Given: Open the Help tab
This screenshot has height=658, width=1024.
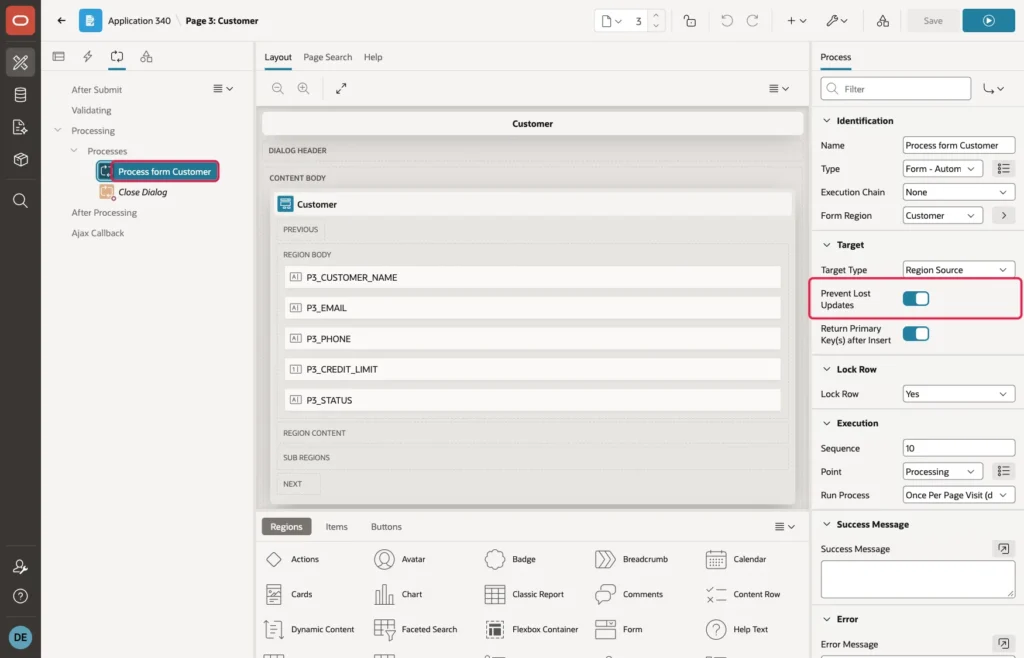Looking at the screenshot, I should (x=373, y=57).
